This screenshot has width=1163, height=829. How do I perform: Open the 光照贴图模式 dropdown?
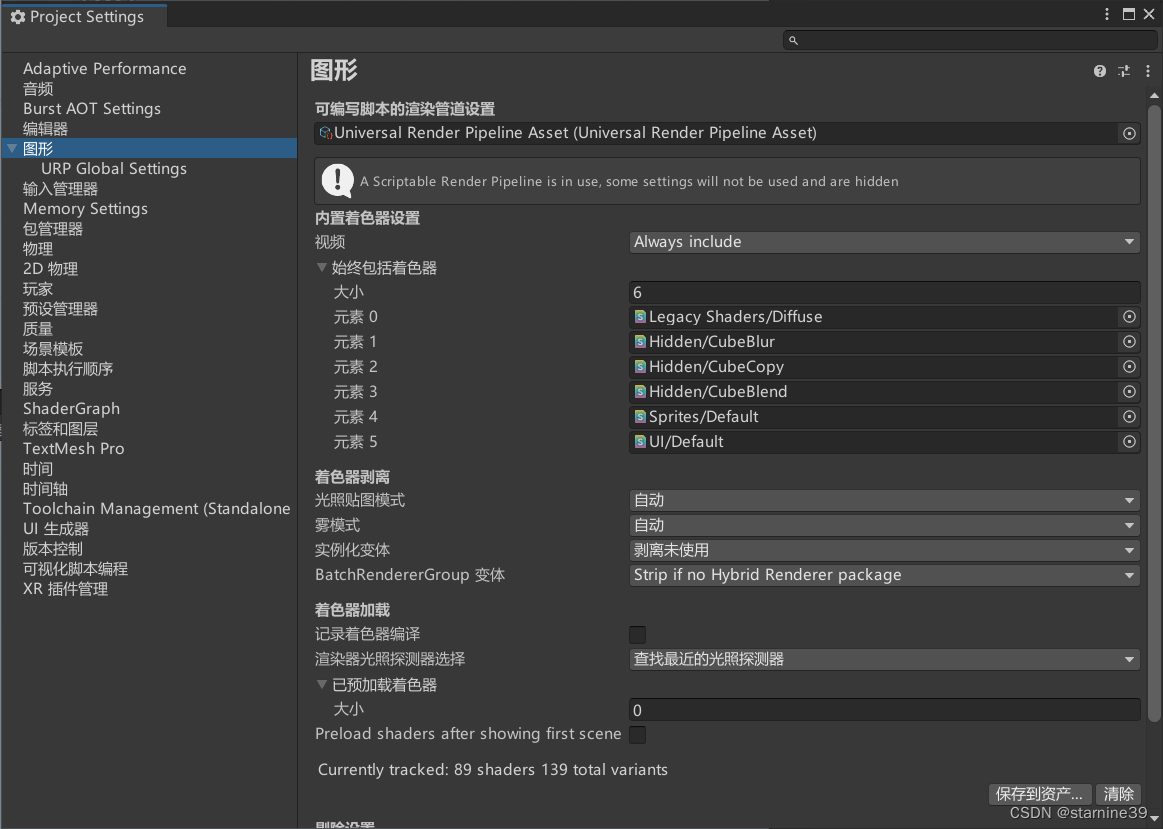tap(884, 501)
